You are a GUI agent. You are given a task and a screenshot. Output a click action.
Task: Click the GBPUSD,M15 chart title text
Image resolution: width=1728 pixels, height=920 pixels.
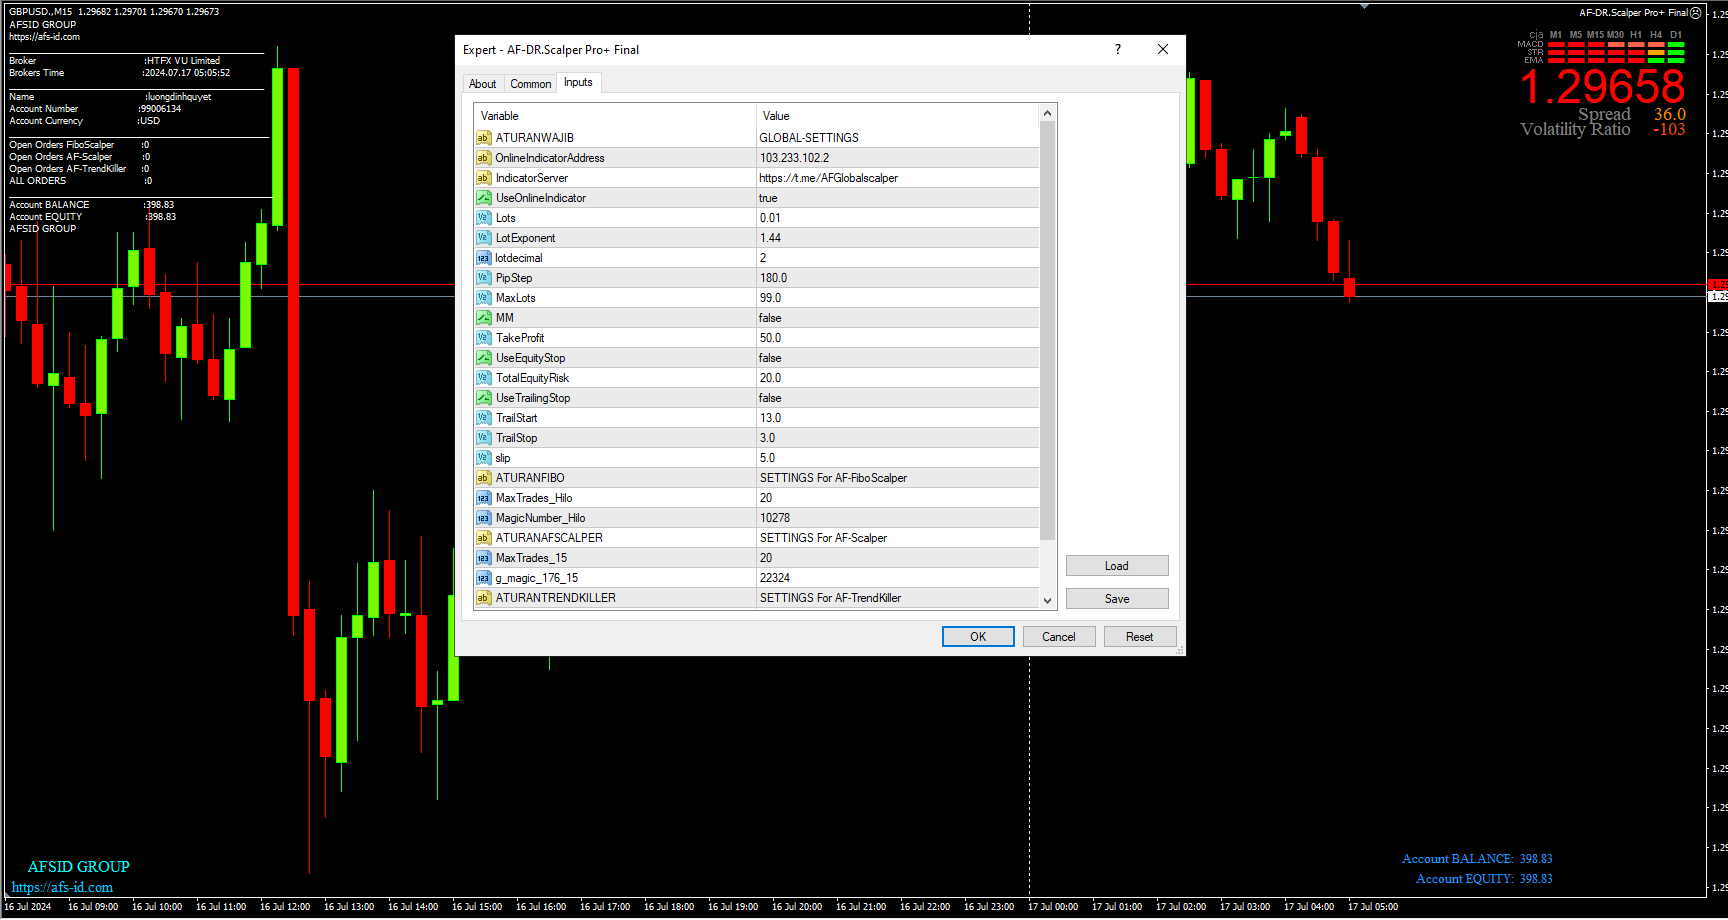40,12
